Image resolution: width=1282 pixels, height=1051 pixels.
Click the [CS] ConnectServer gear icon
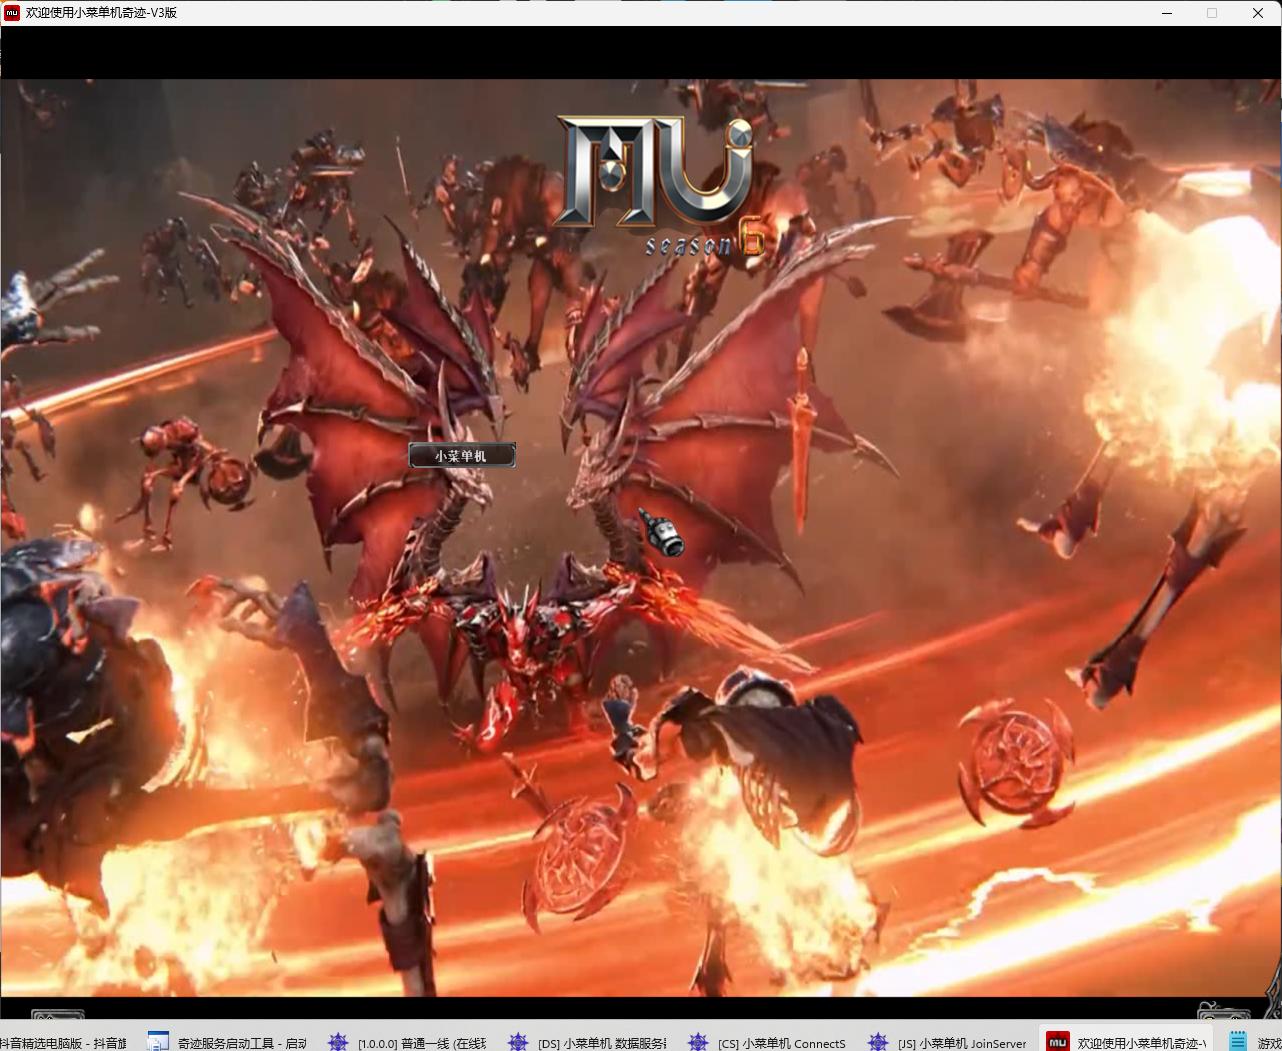(x=698, y=1042)
